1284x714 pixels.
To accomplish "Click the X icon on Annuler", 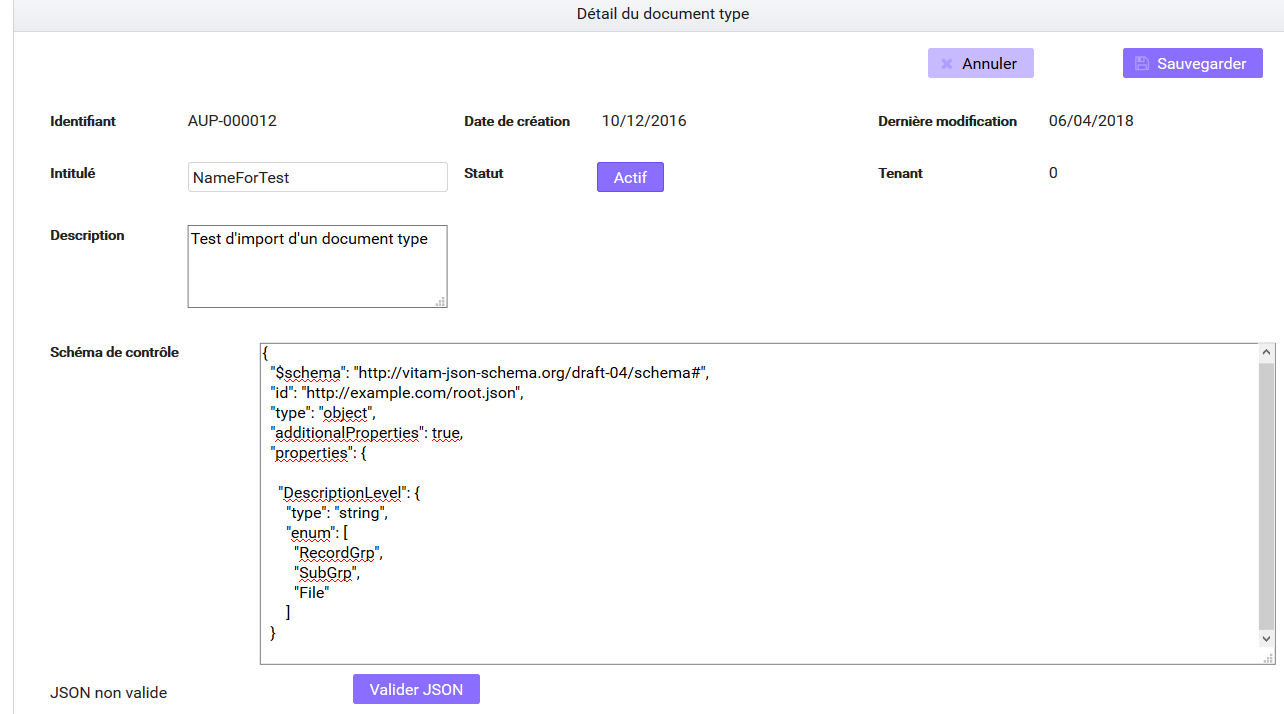I will [x=947, y=64].
